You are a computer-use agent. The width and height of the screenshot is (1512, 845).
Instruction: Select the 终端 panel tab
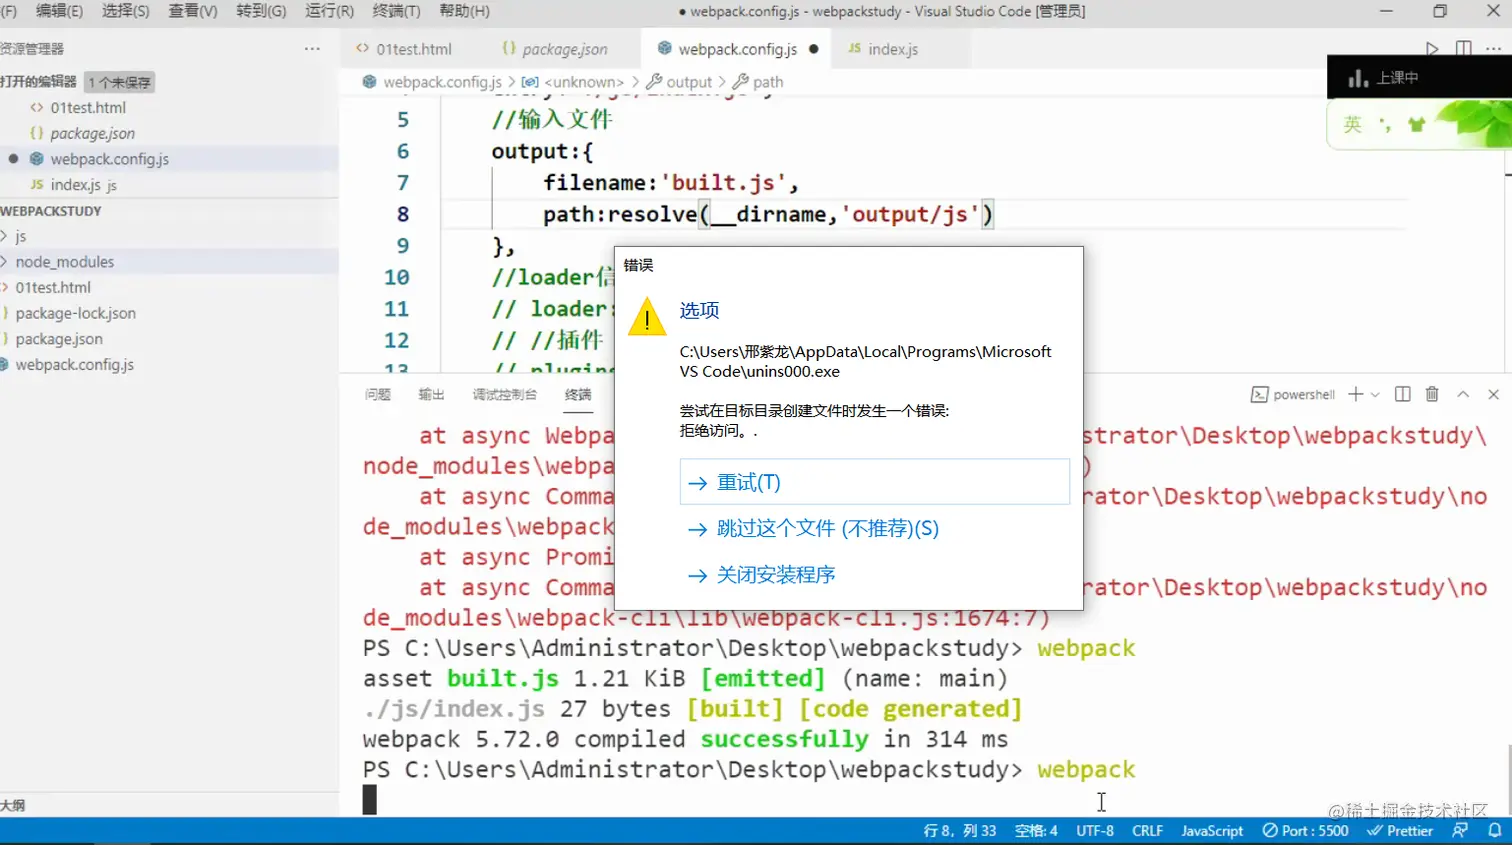tap(578, 395)
